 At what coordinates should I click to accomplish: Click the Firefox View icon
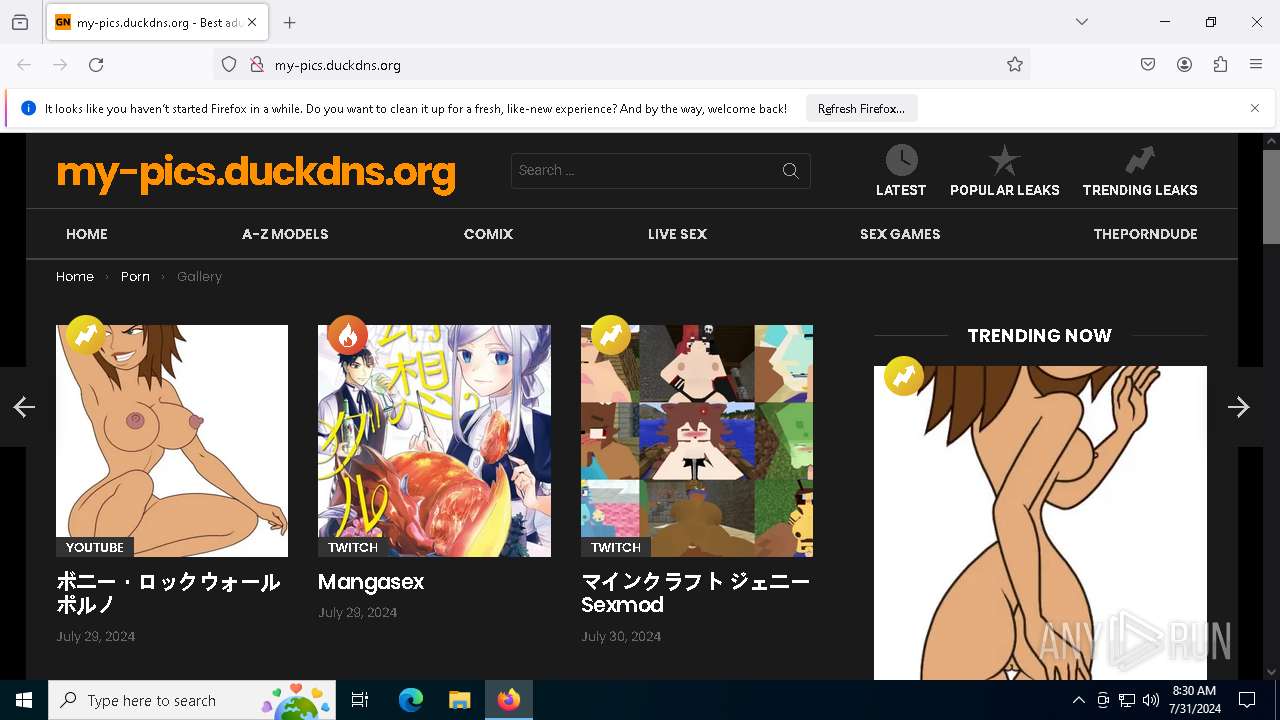click(20, 22)
